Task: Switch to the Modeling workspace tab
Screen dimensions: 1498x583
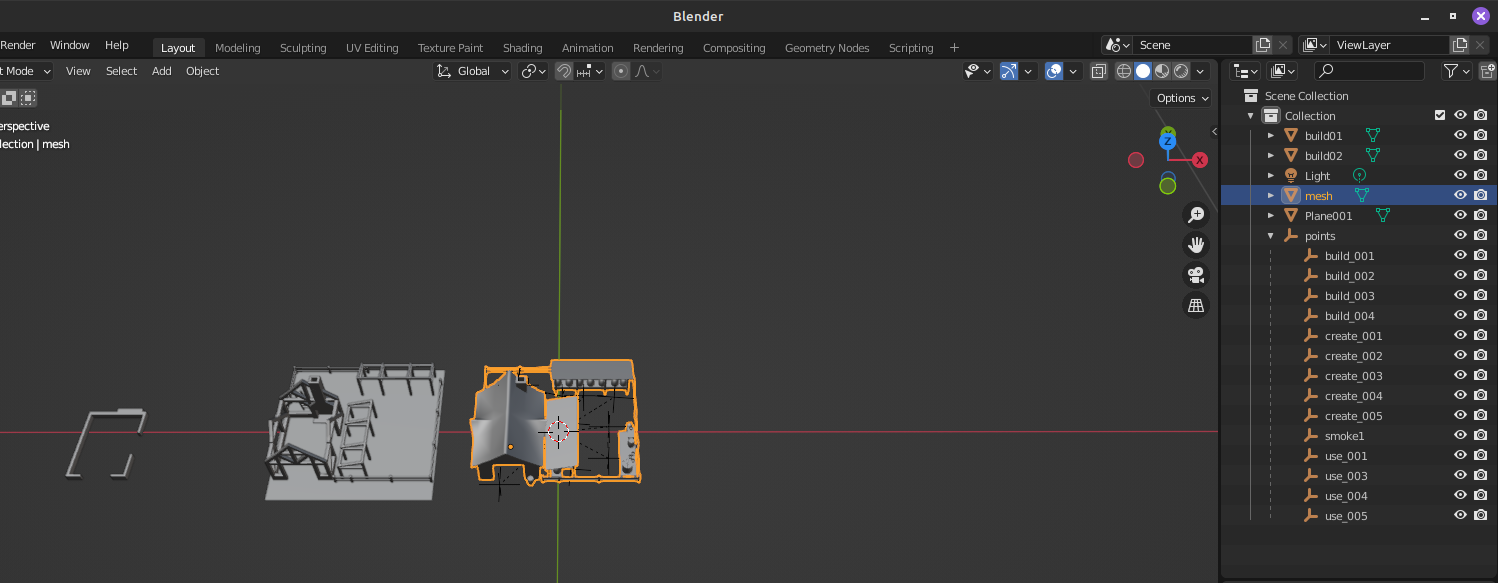Action: click(x=237, y=48)
